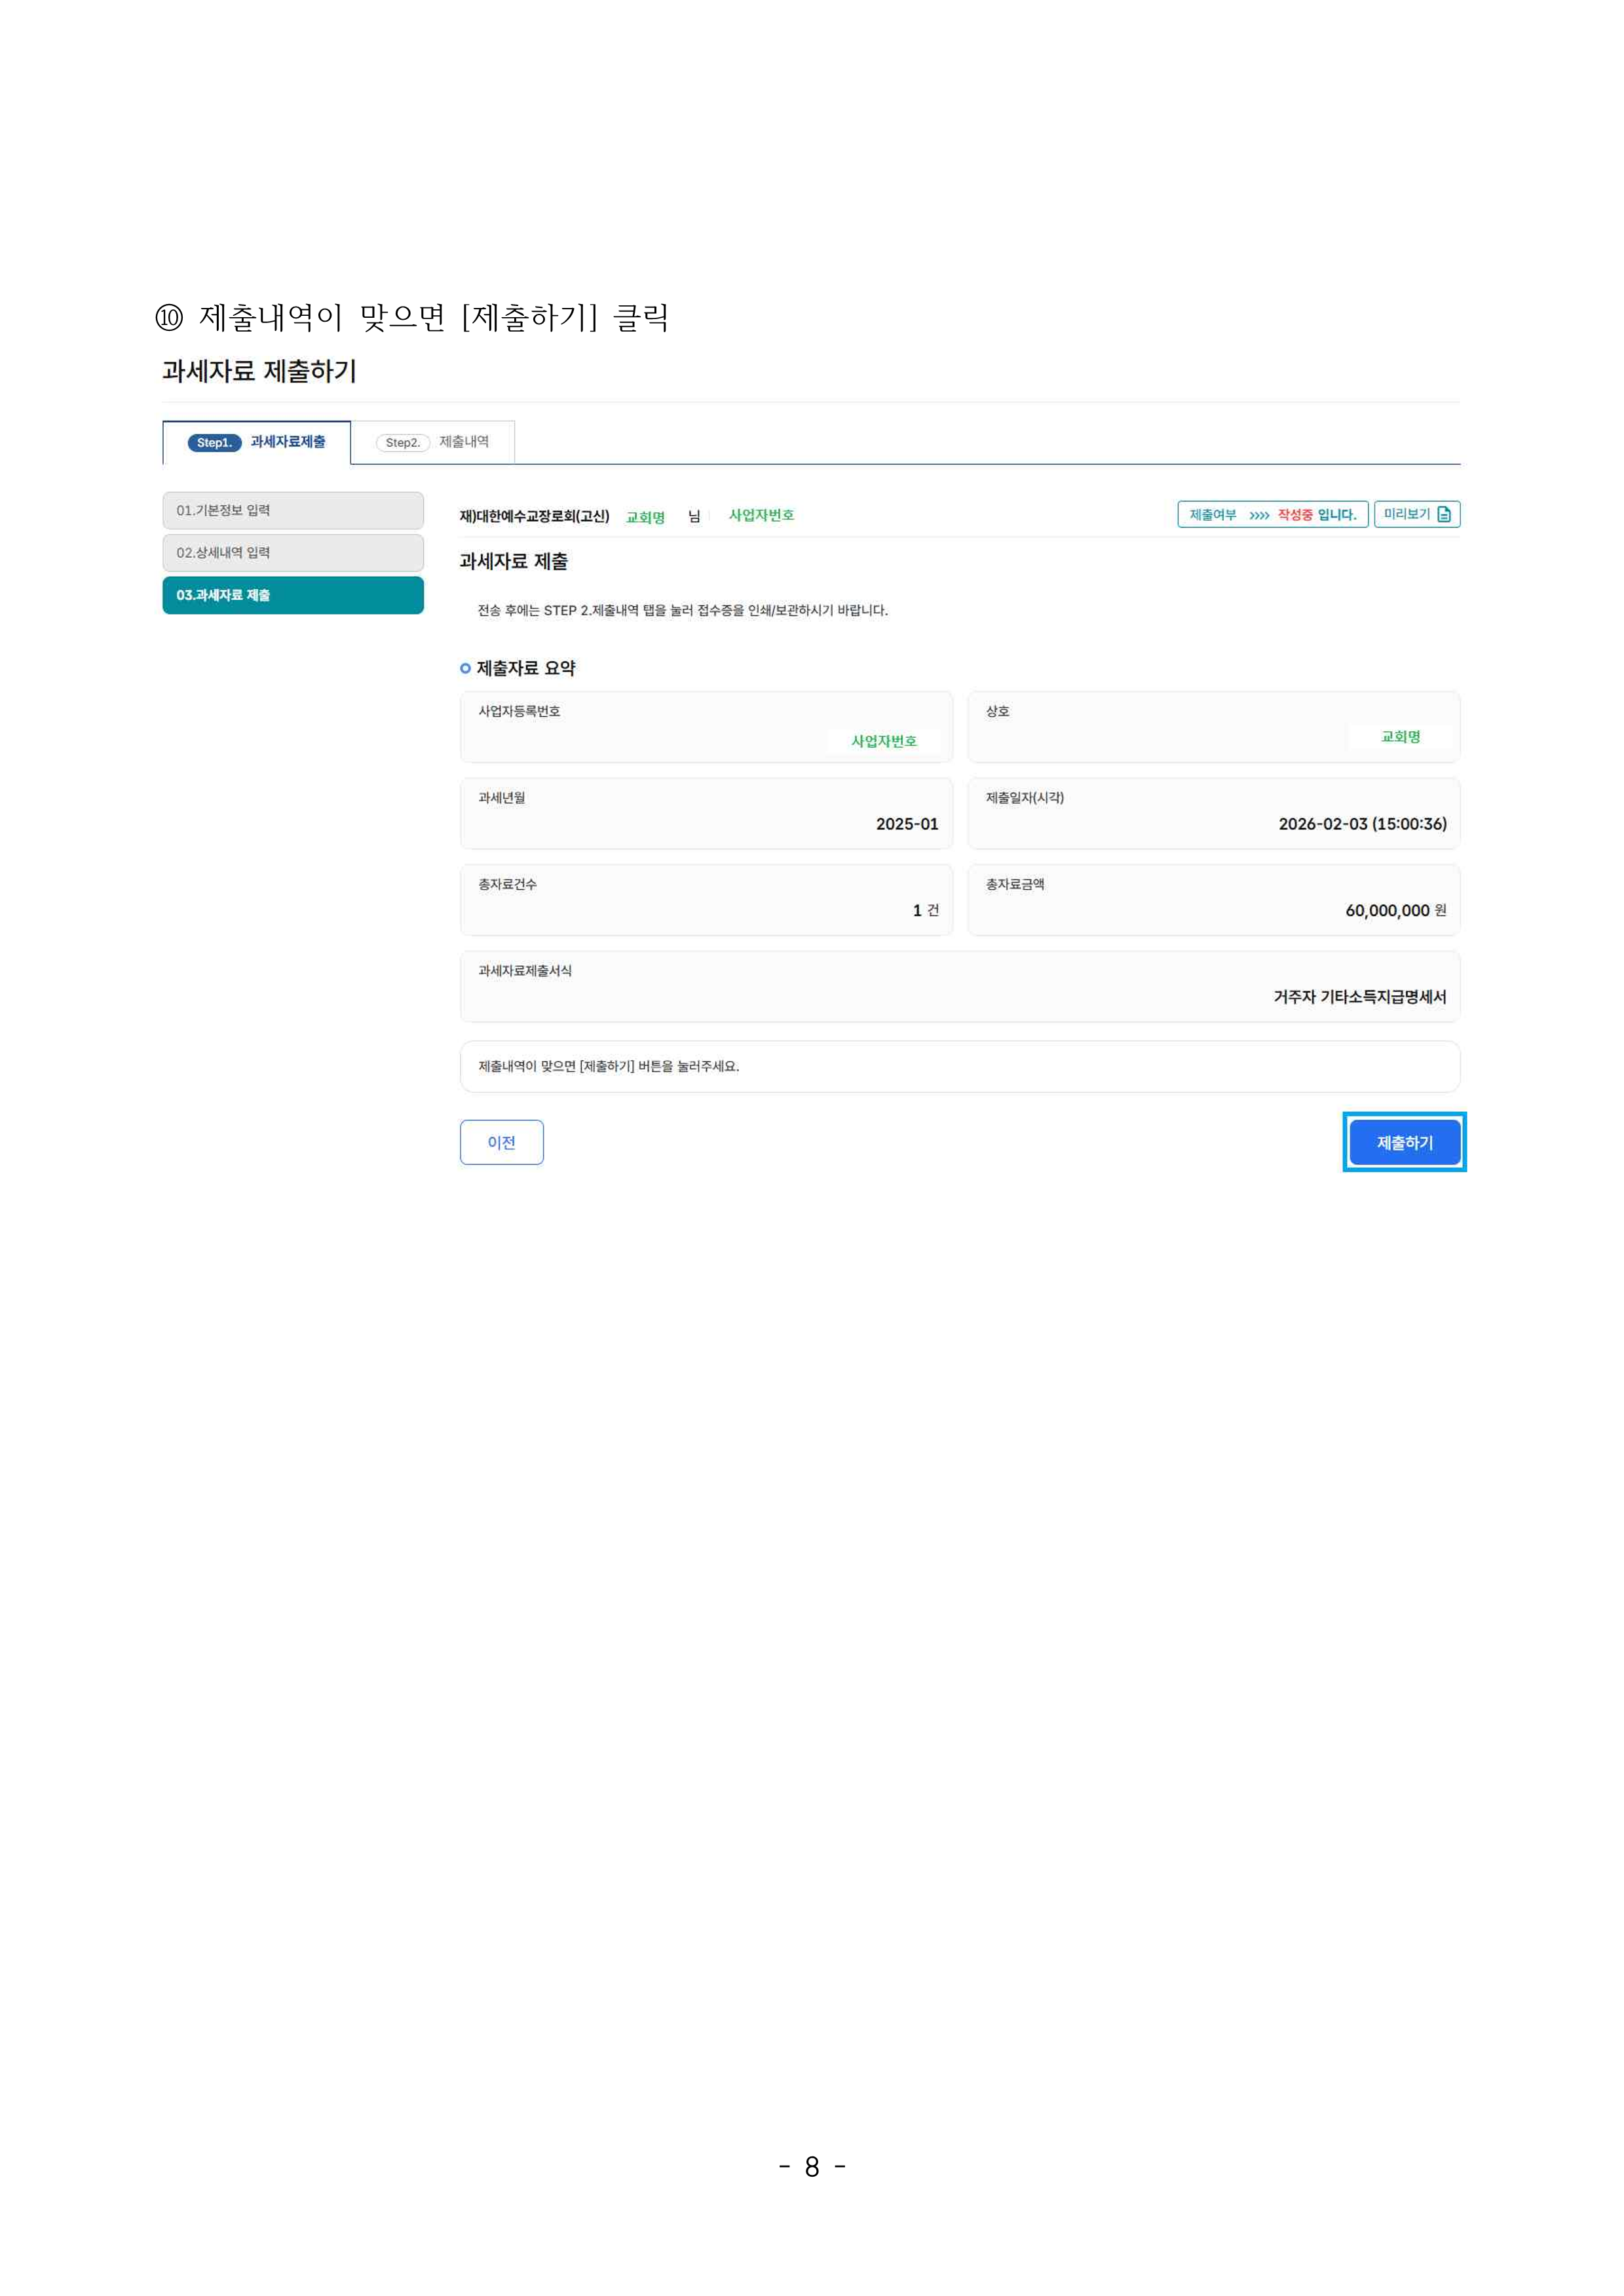Go to 02.상세내역 입력 step

coord(292,553)
